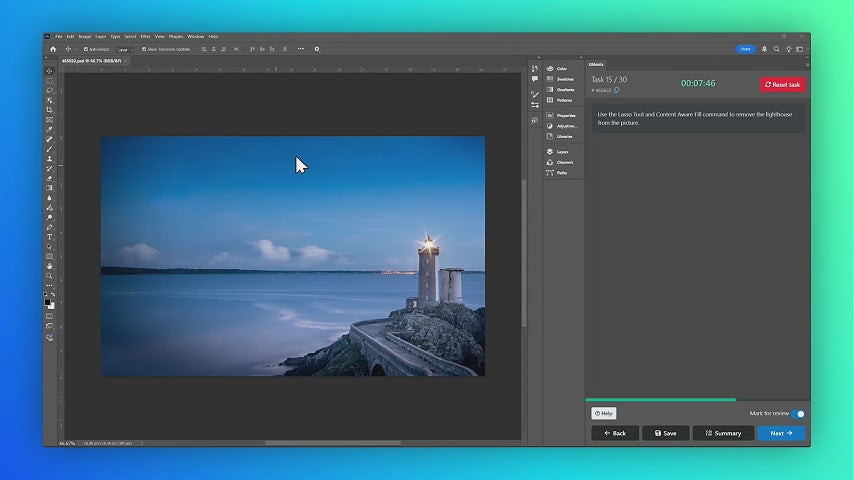The height and width of the screenshot is (480, 854).
Task: Activate the Zoom tool in the toolbar
Action: pyautogui.click(x=49, y=275)
